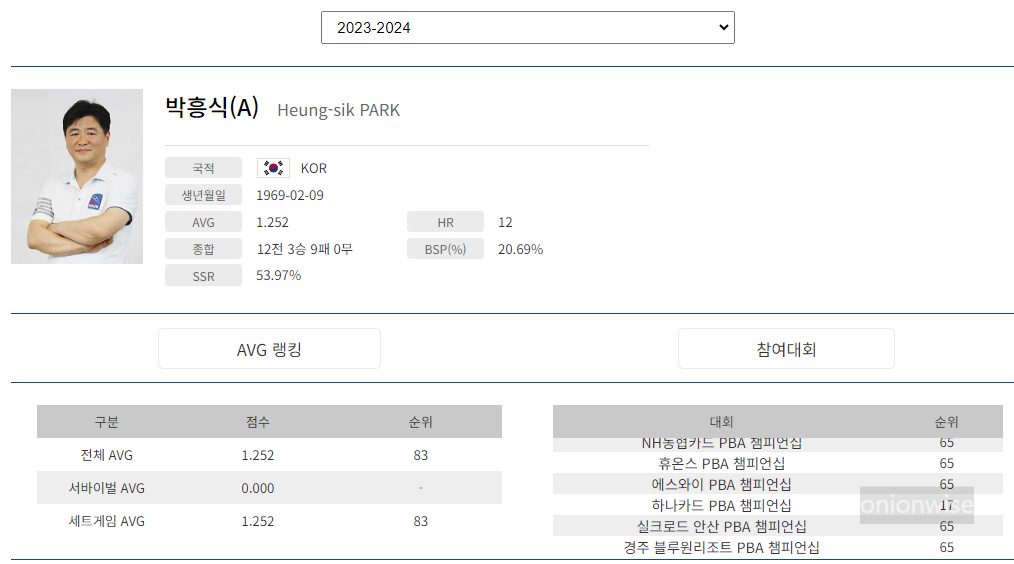Click the SSR label
This screenshot has width=1014, height=564.
(x=203, y=276)
